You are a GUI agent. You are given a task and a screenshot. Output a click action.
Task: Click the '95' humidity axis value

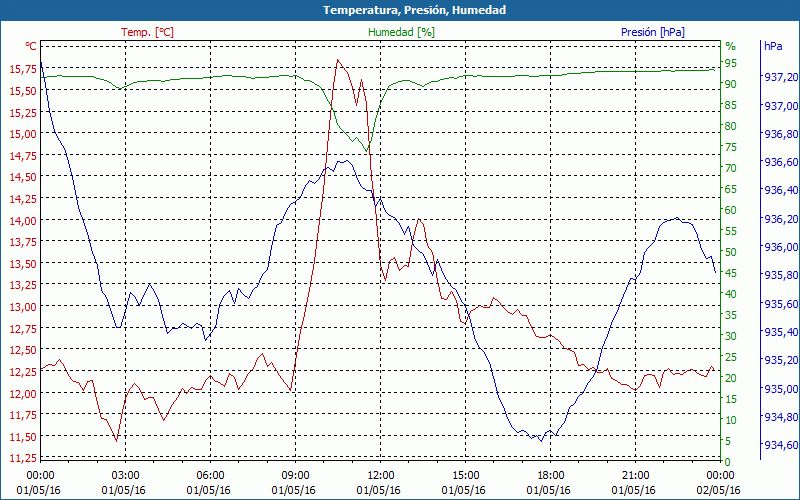coord(731,63)
